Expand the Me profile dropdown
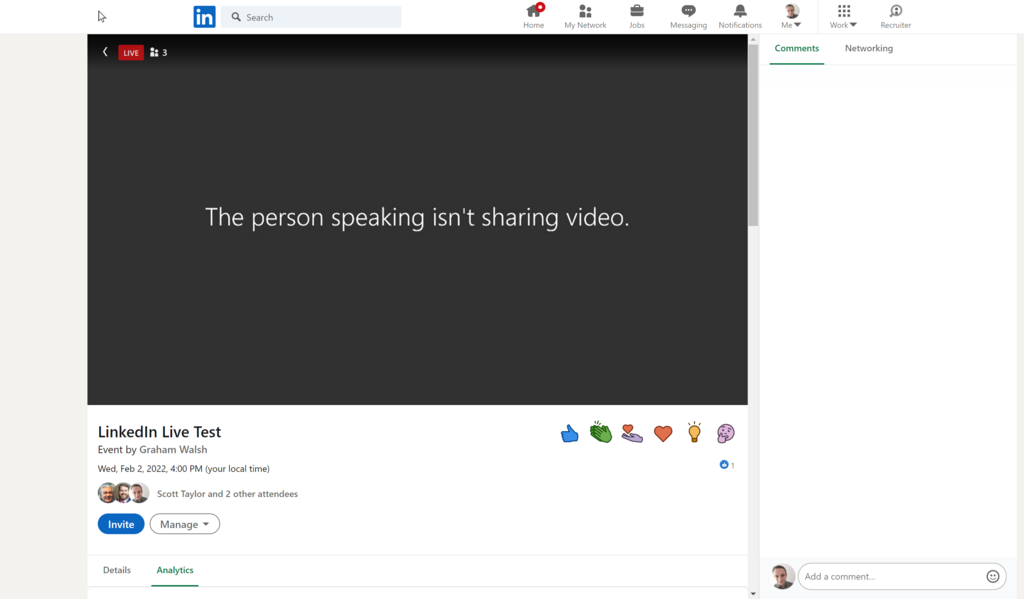 pyautogui.click(x=791, y=16)
